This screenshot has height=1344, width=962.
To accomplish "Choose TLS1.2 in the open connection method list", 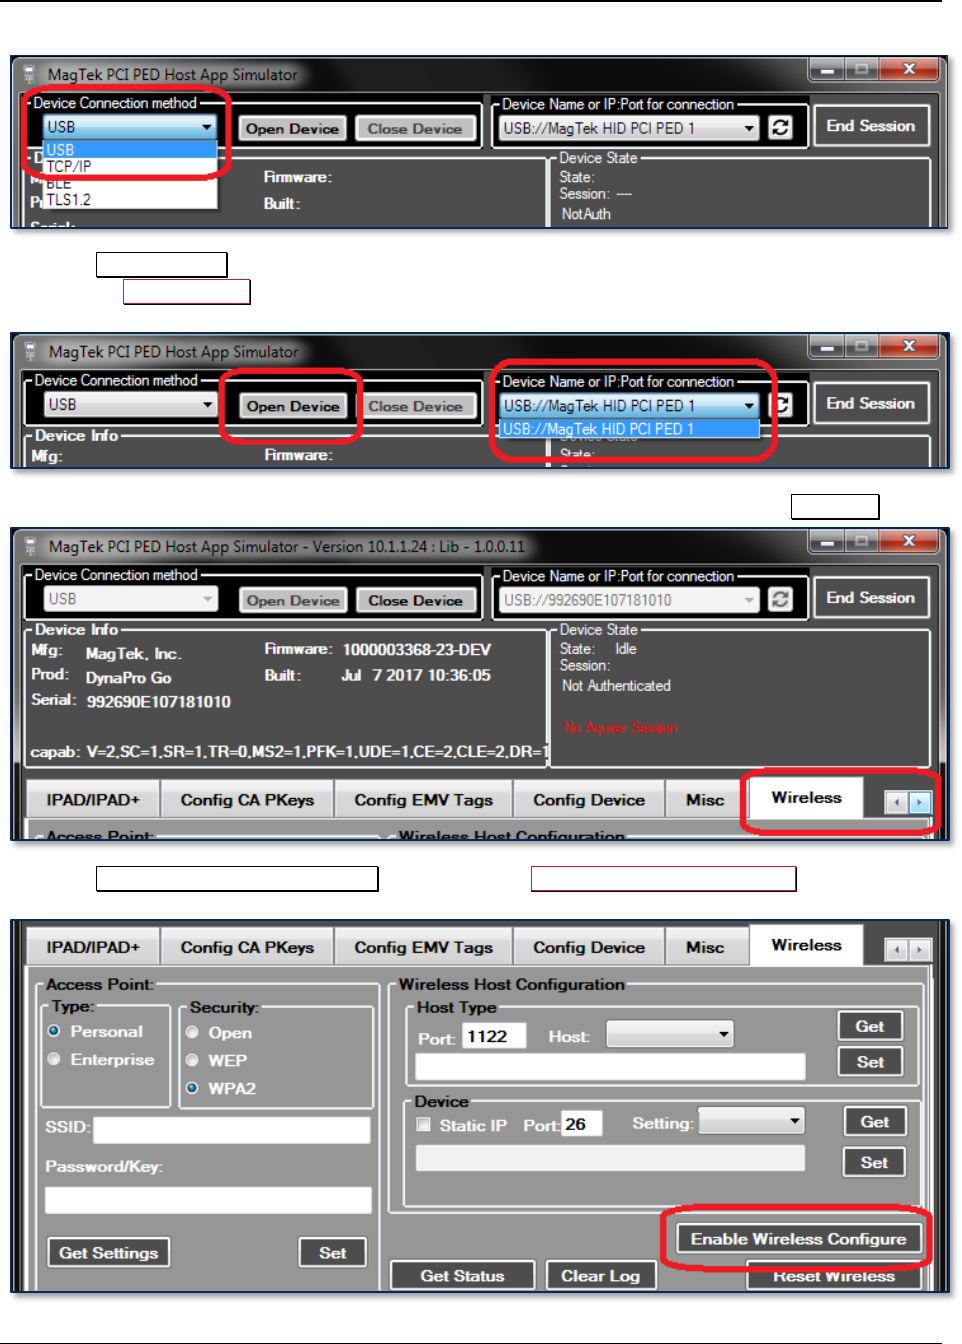I will point(130,200).
